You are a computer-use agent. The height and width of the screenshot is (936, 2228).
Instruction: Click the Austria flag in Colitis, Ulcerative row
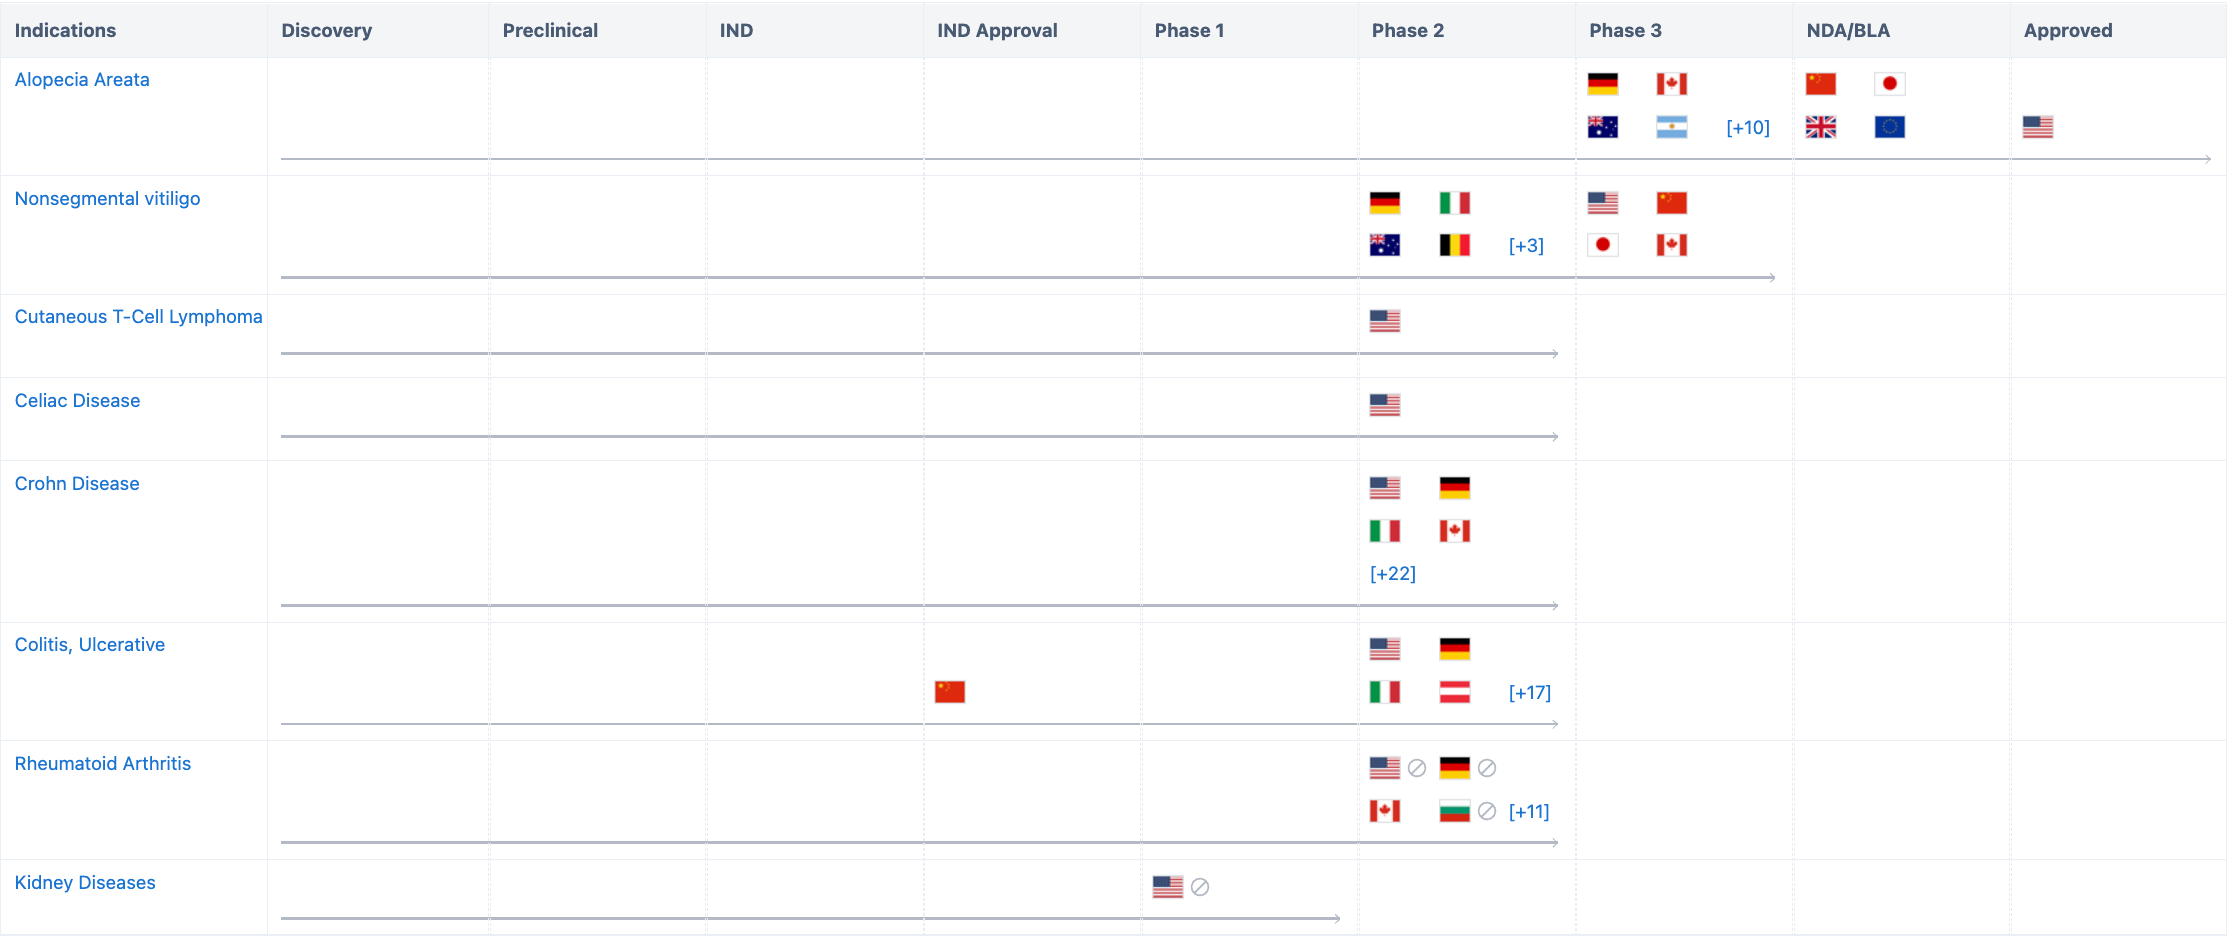tap(1454, 692)
